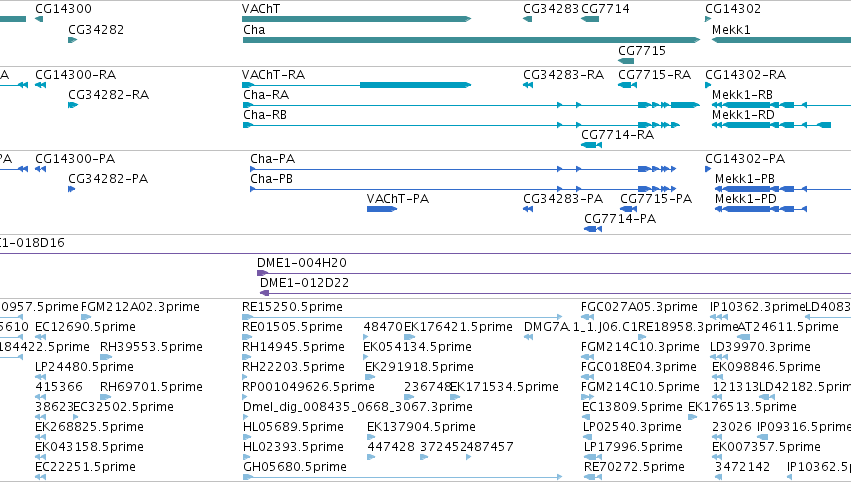
Task: Click the CG34283 gene label
Action: [x=551, y=9]
